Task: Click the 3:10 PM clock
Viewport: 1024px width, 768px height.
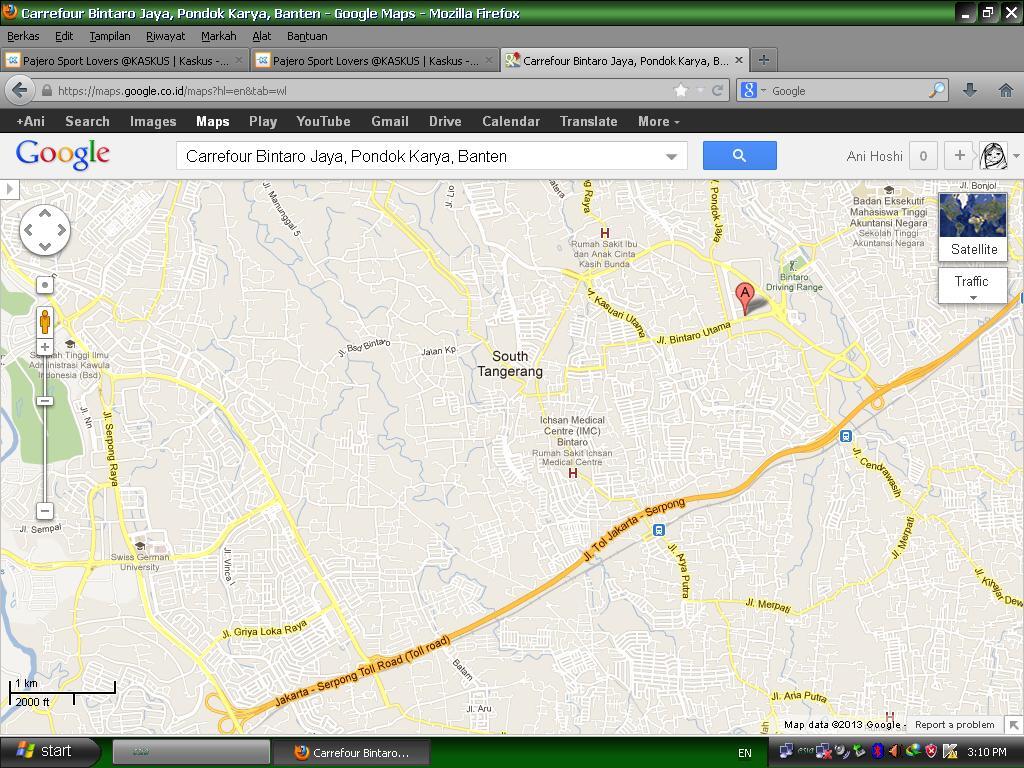Action: (x=986, y=752)
